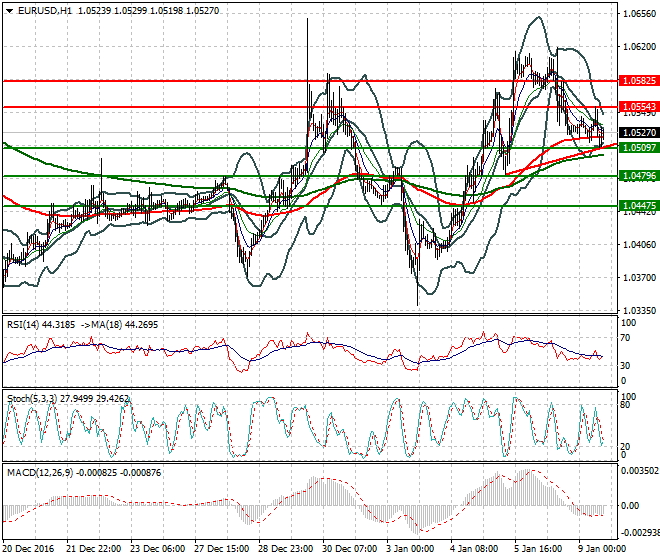Select the 27 Dec 15:00 time axis label
660x560 pixels.
pos(221,549)
